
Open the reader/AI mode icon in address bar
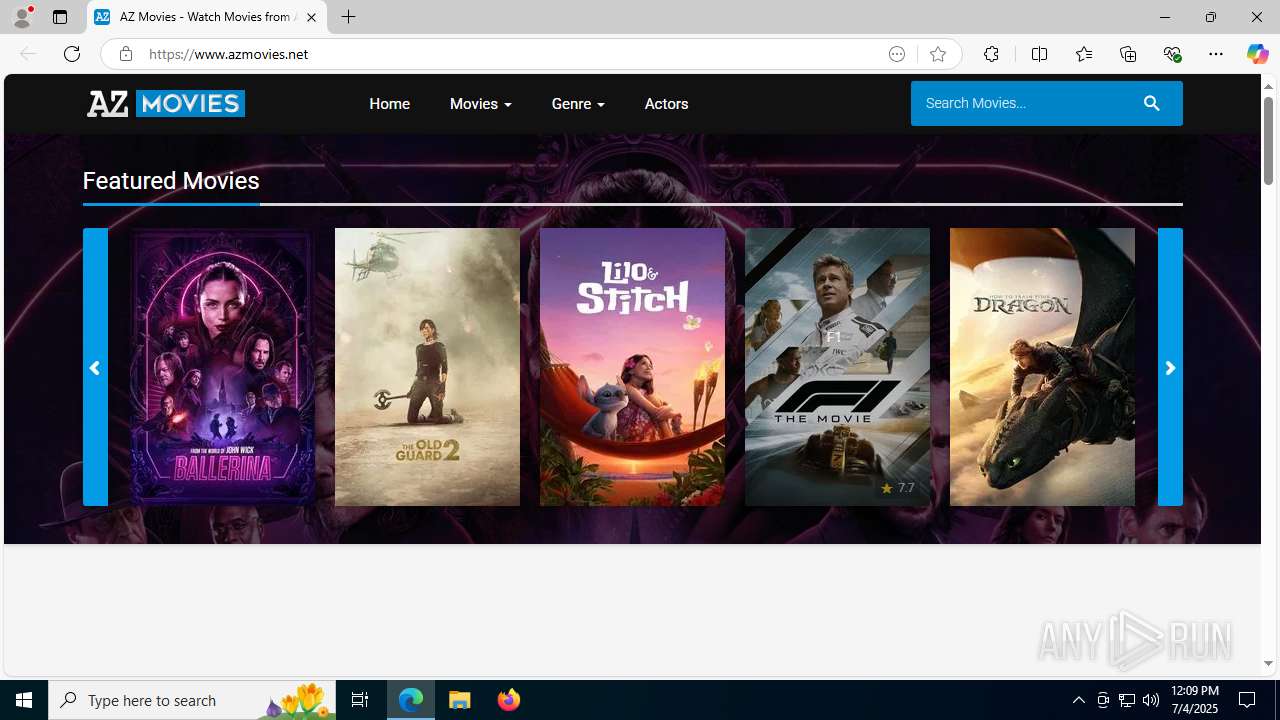(x=897, y=54)
